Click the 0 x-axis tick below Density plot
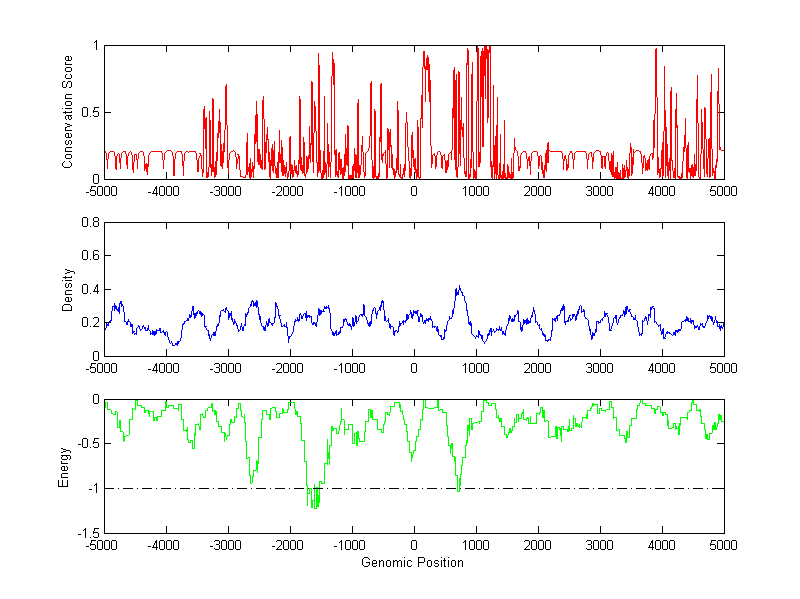800x599 pixels. pos(414,369)
